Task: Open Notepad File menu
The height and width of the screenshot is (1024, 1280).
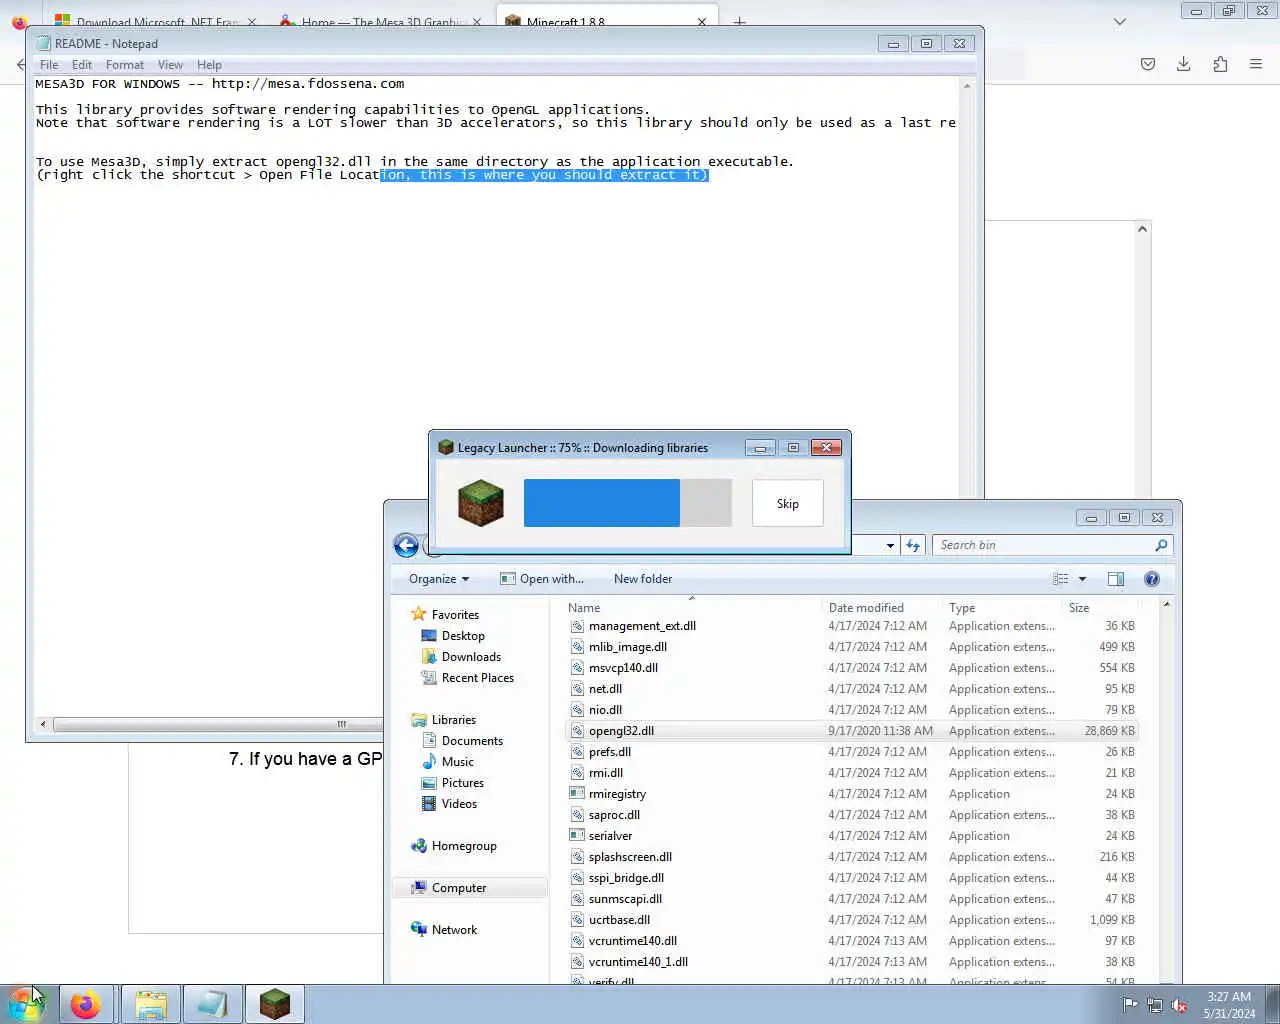Action: pyautogui.click(x=49, y=65)
